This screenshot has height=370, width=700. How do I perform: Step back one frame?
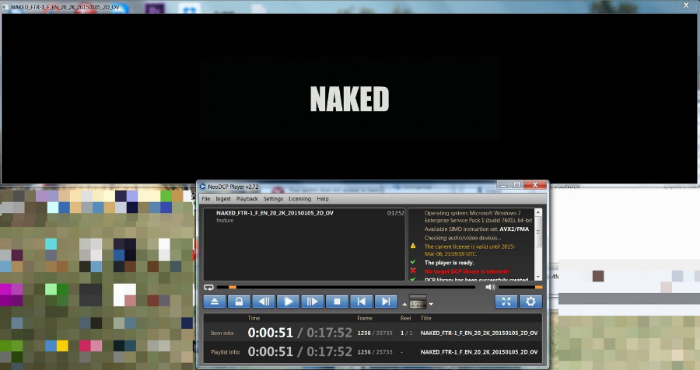click(263, 302)
